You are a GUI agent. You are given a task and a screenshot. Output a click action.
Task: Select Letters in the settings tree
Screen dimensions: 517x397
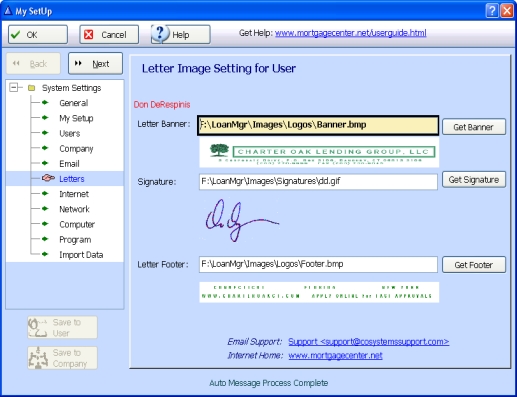click(72, 179)
